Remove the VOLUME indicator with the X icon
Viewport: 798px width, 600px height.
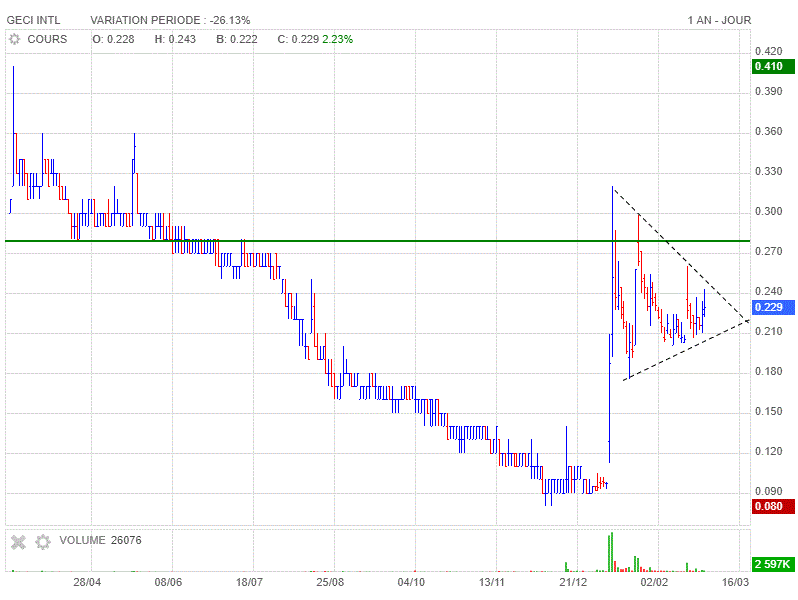[x=18, y=542]
